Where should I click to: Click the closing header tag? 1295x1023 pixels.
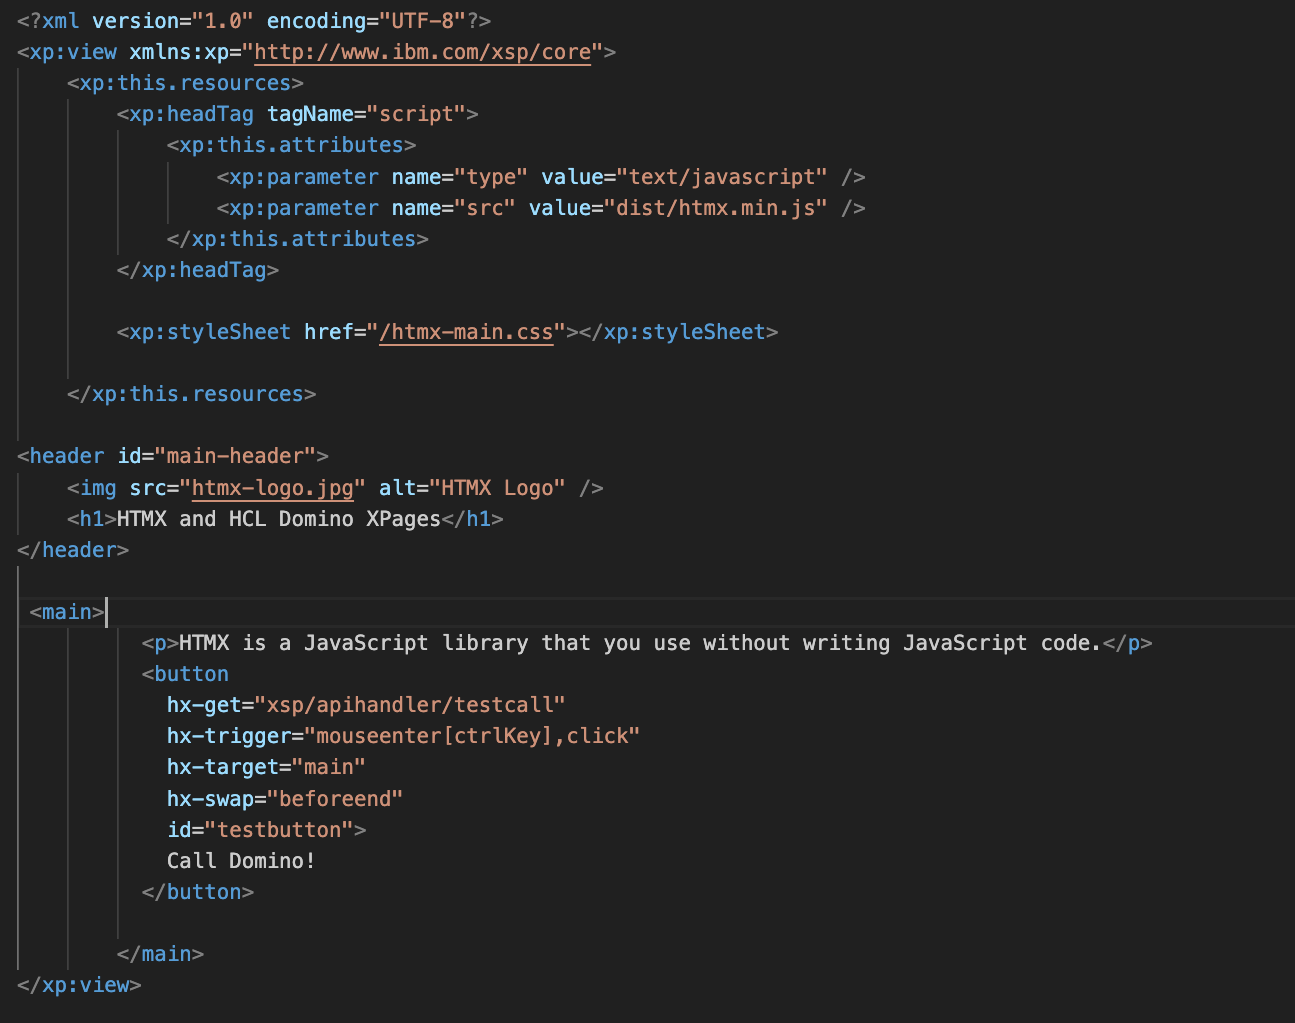click(x=73, y=550)
